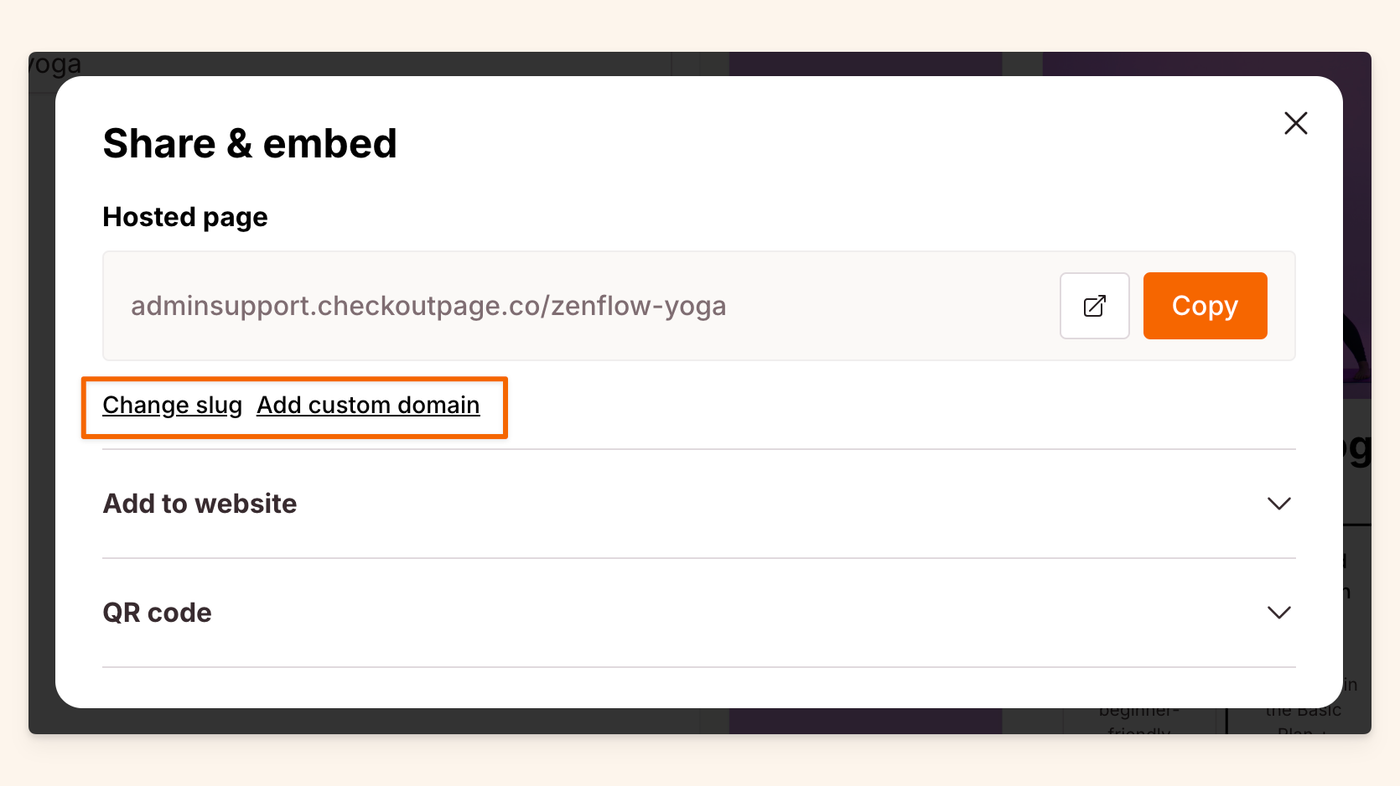Click the Change slug link

pos(172,405)
